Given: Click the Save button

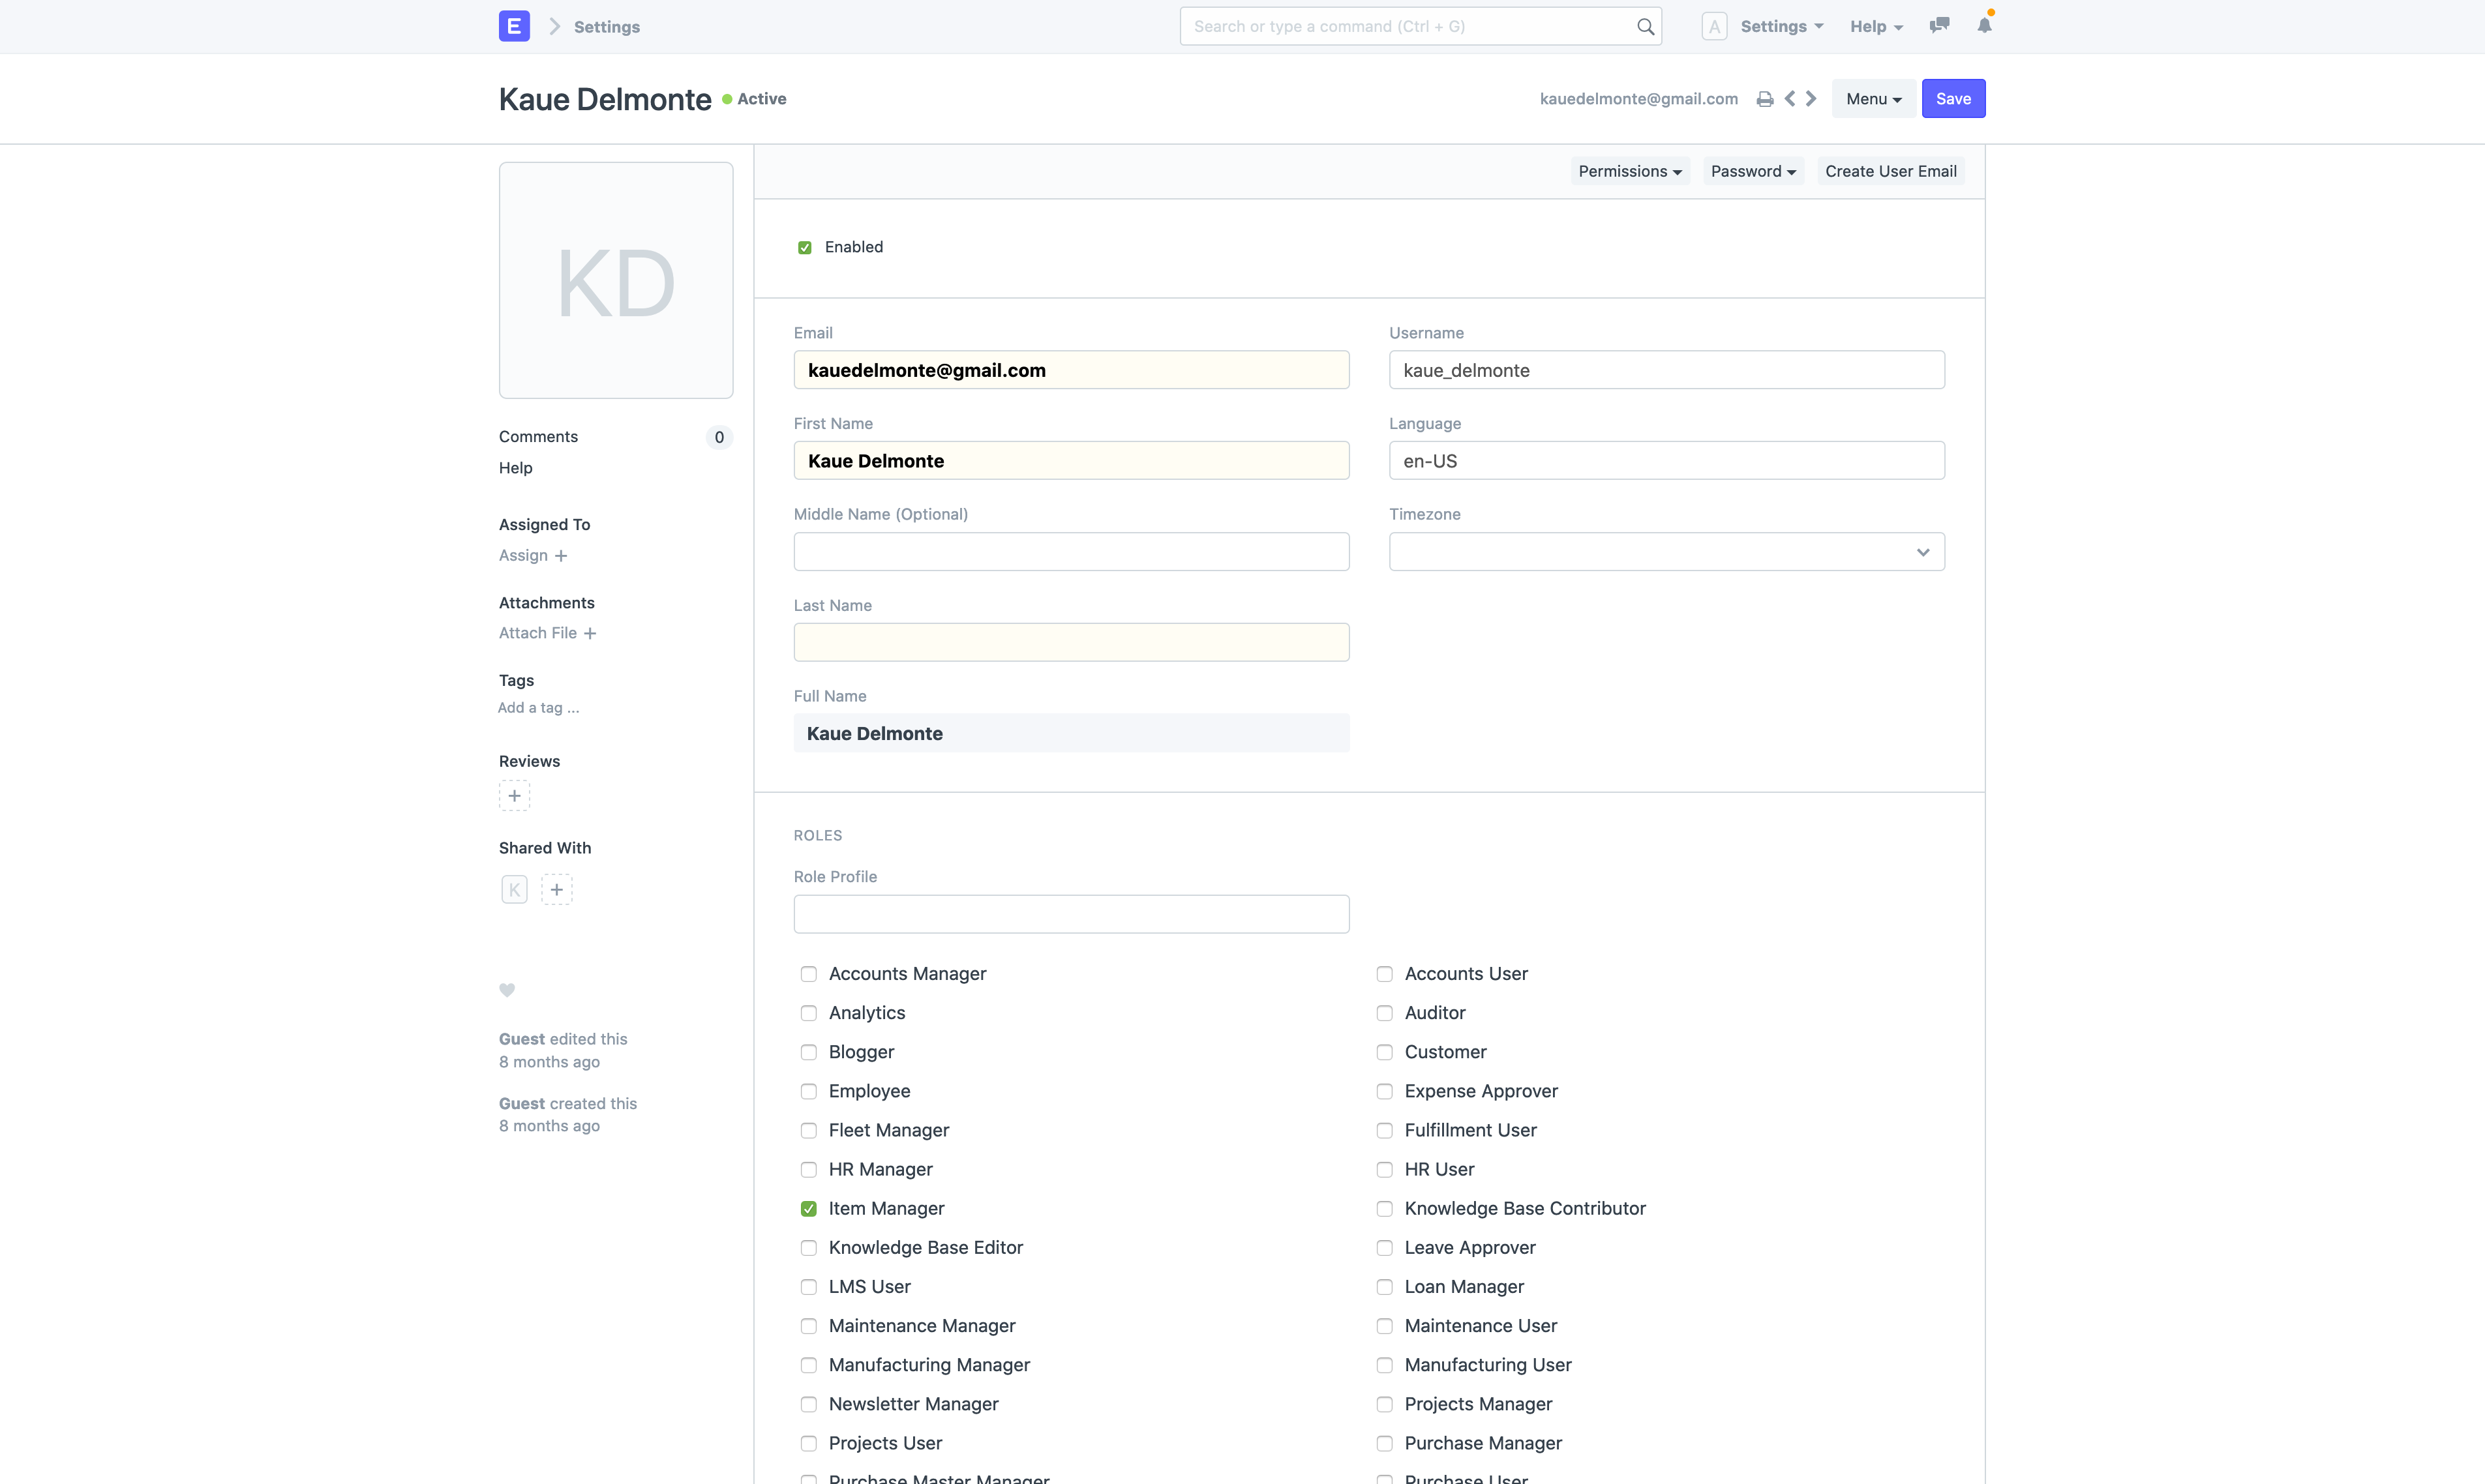Looking at the screenshot, I should (1953, 98).
